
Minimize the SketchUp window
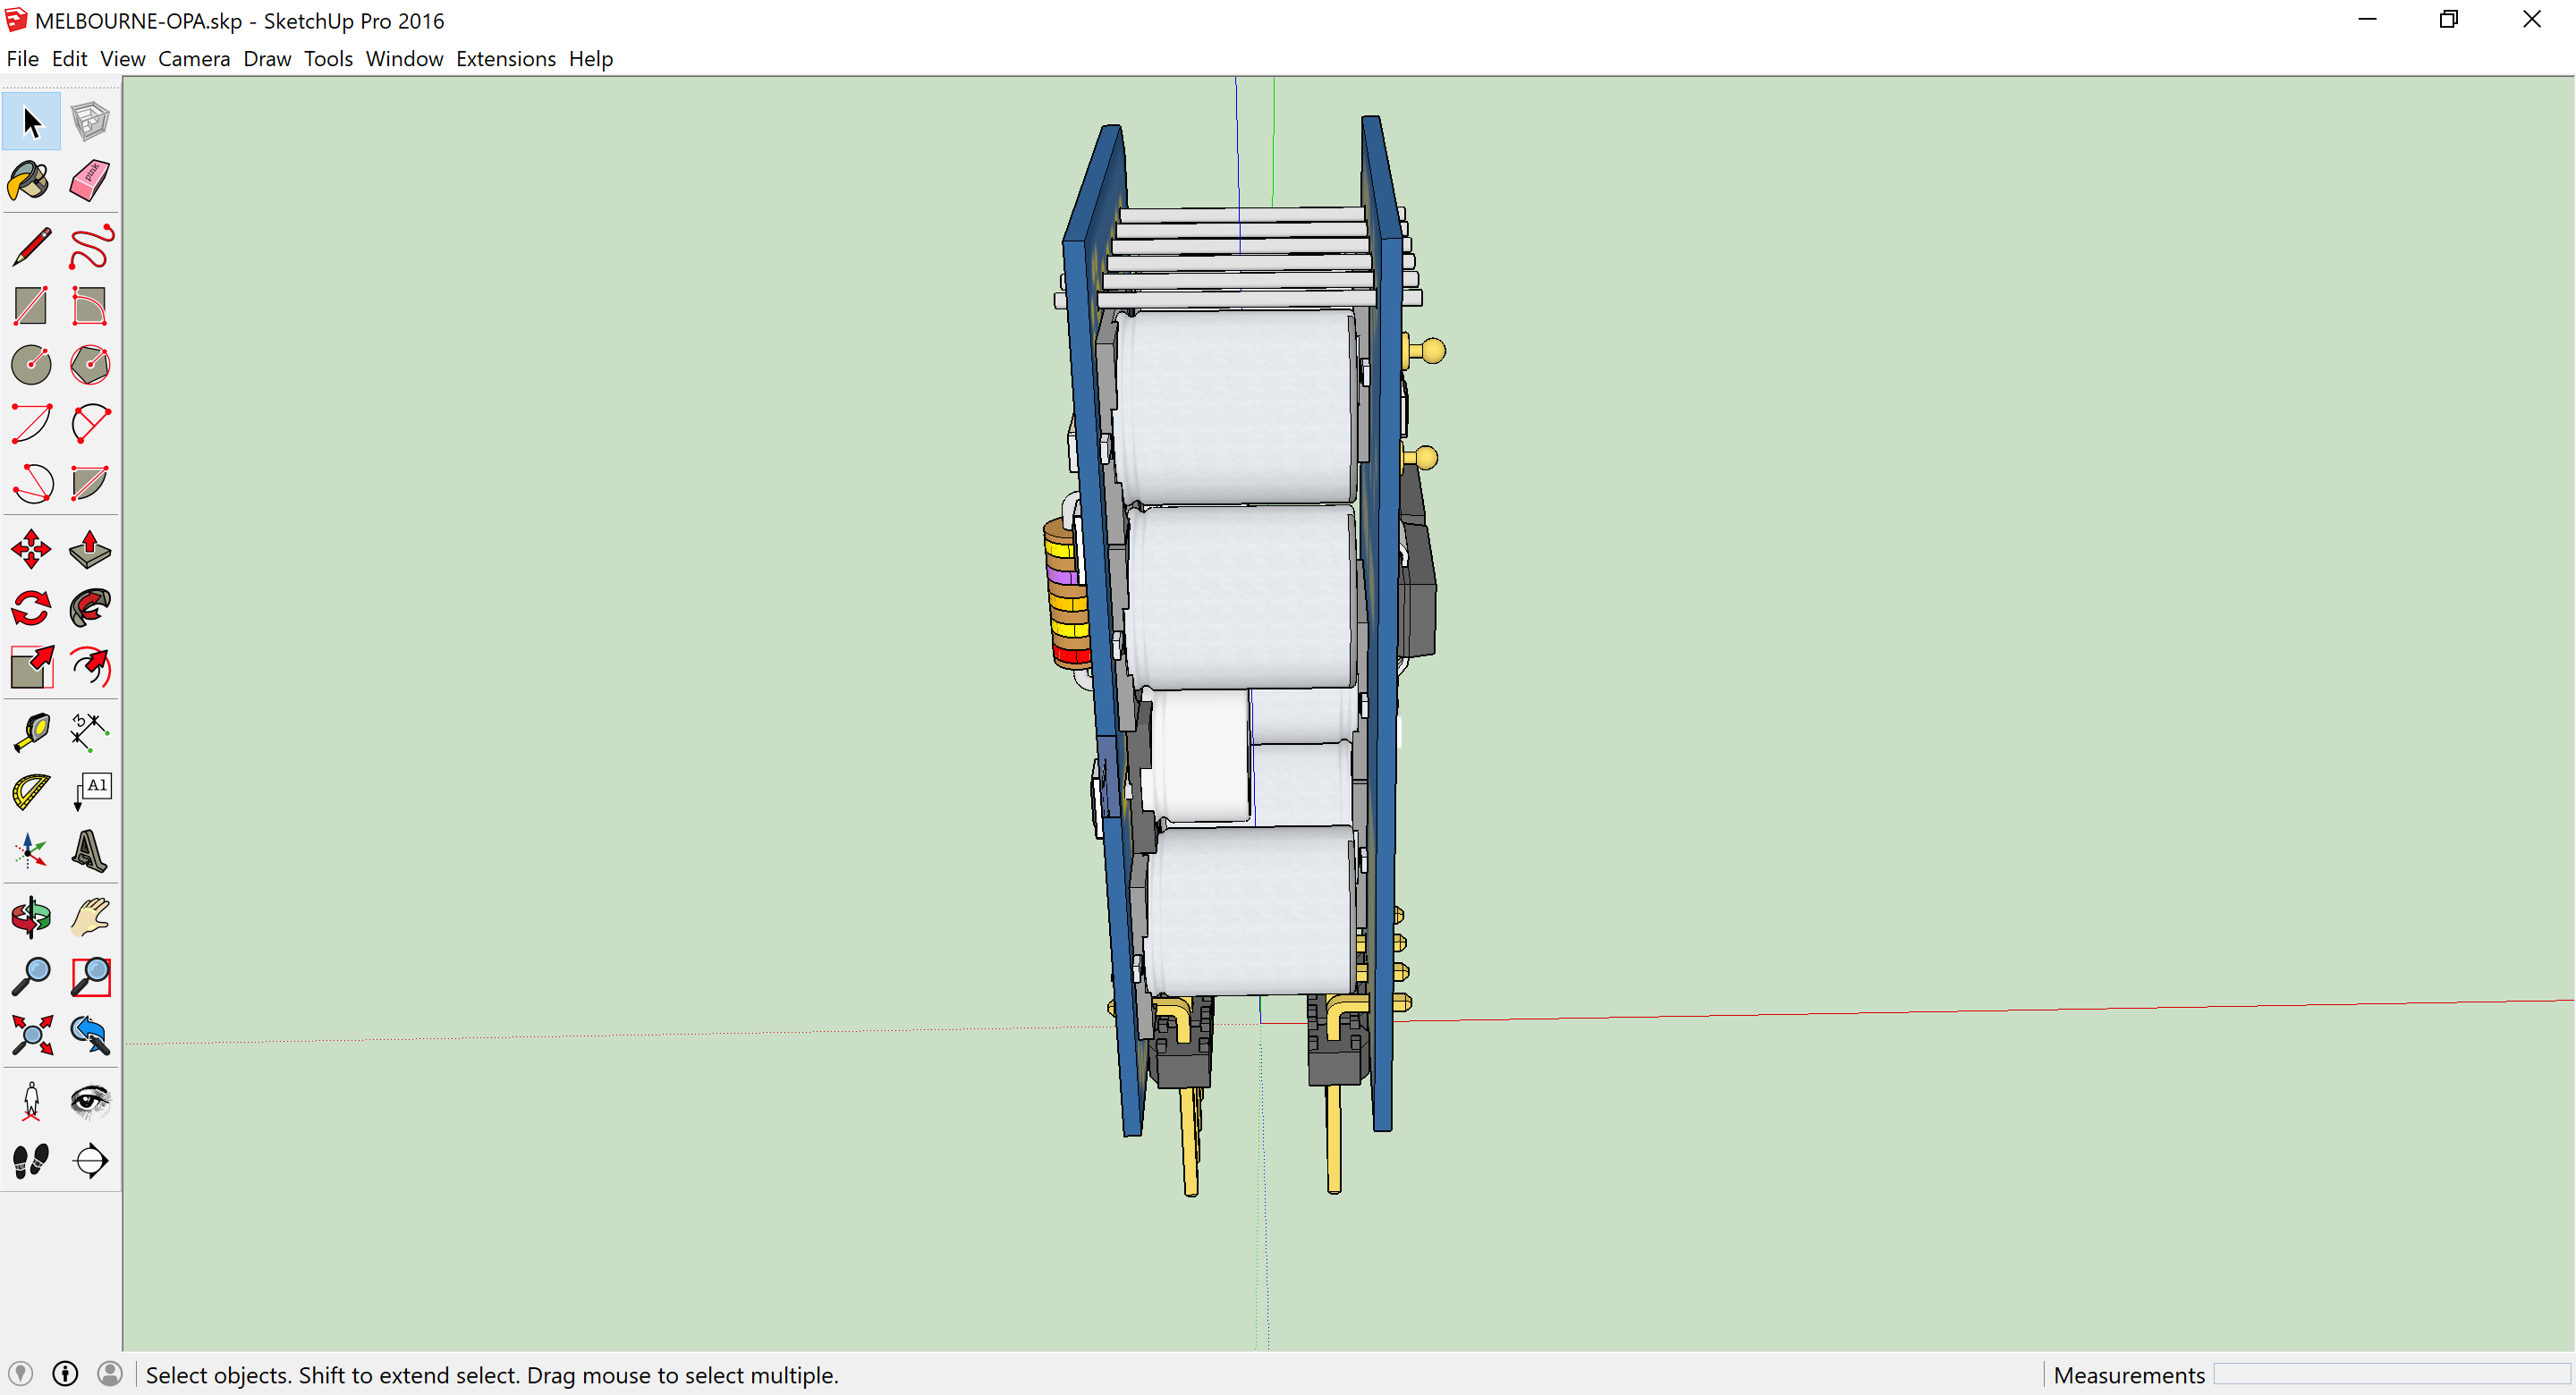(x=2366, y=19)
